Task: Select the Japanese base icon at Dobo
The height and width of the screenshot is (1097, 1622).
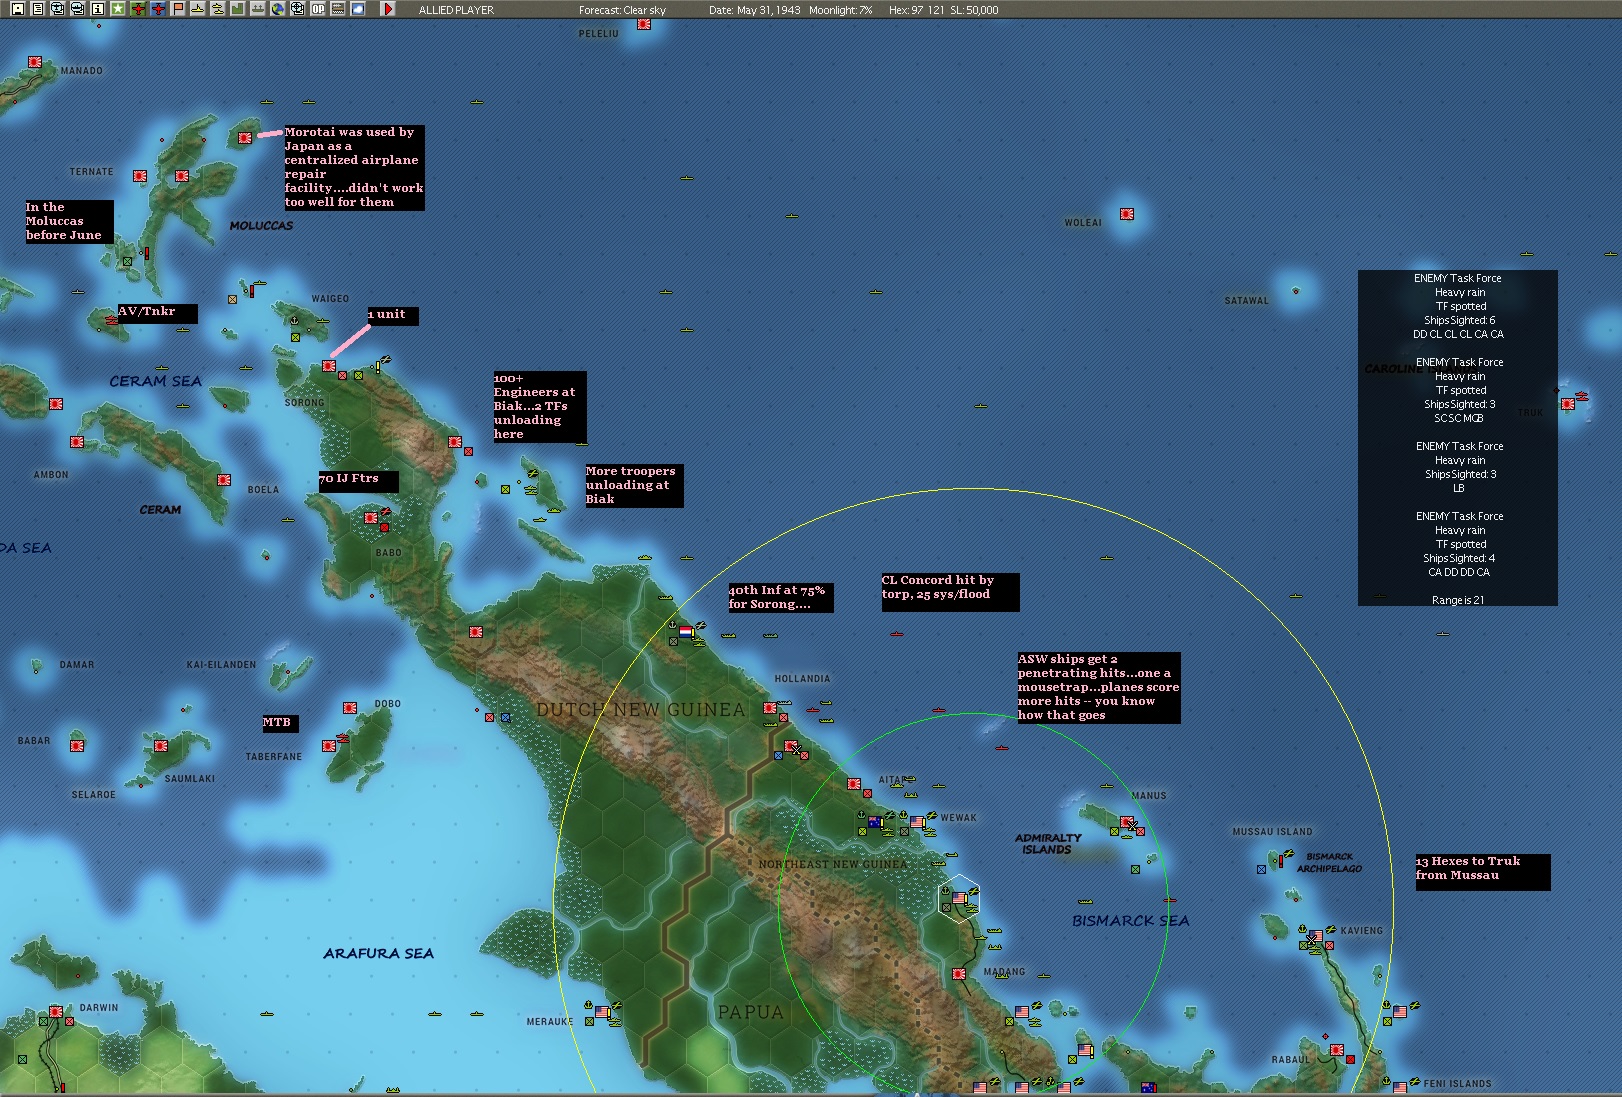Action: 350,708
